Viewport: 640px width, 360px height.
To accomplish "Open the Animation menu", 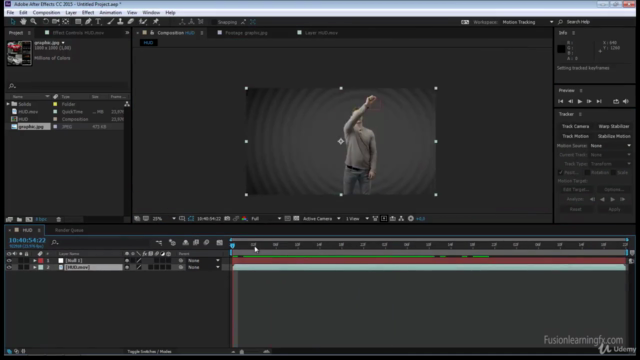I will click(x=110, y=13).
